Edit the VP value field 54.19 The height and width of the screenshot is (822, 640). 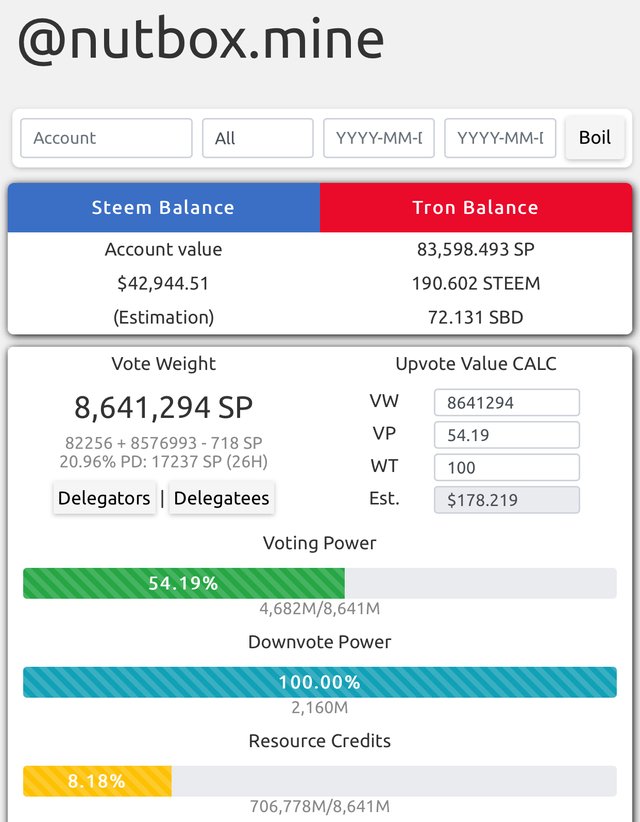[x=507, y=435]
